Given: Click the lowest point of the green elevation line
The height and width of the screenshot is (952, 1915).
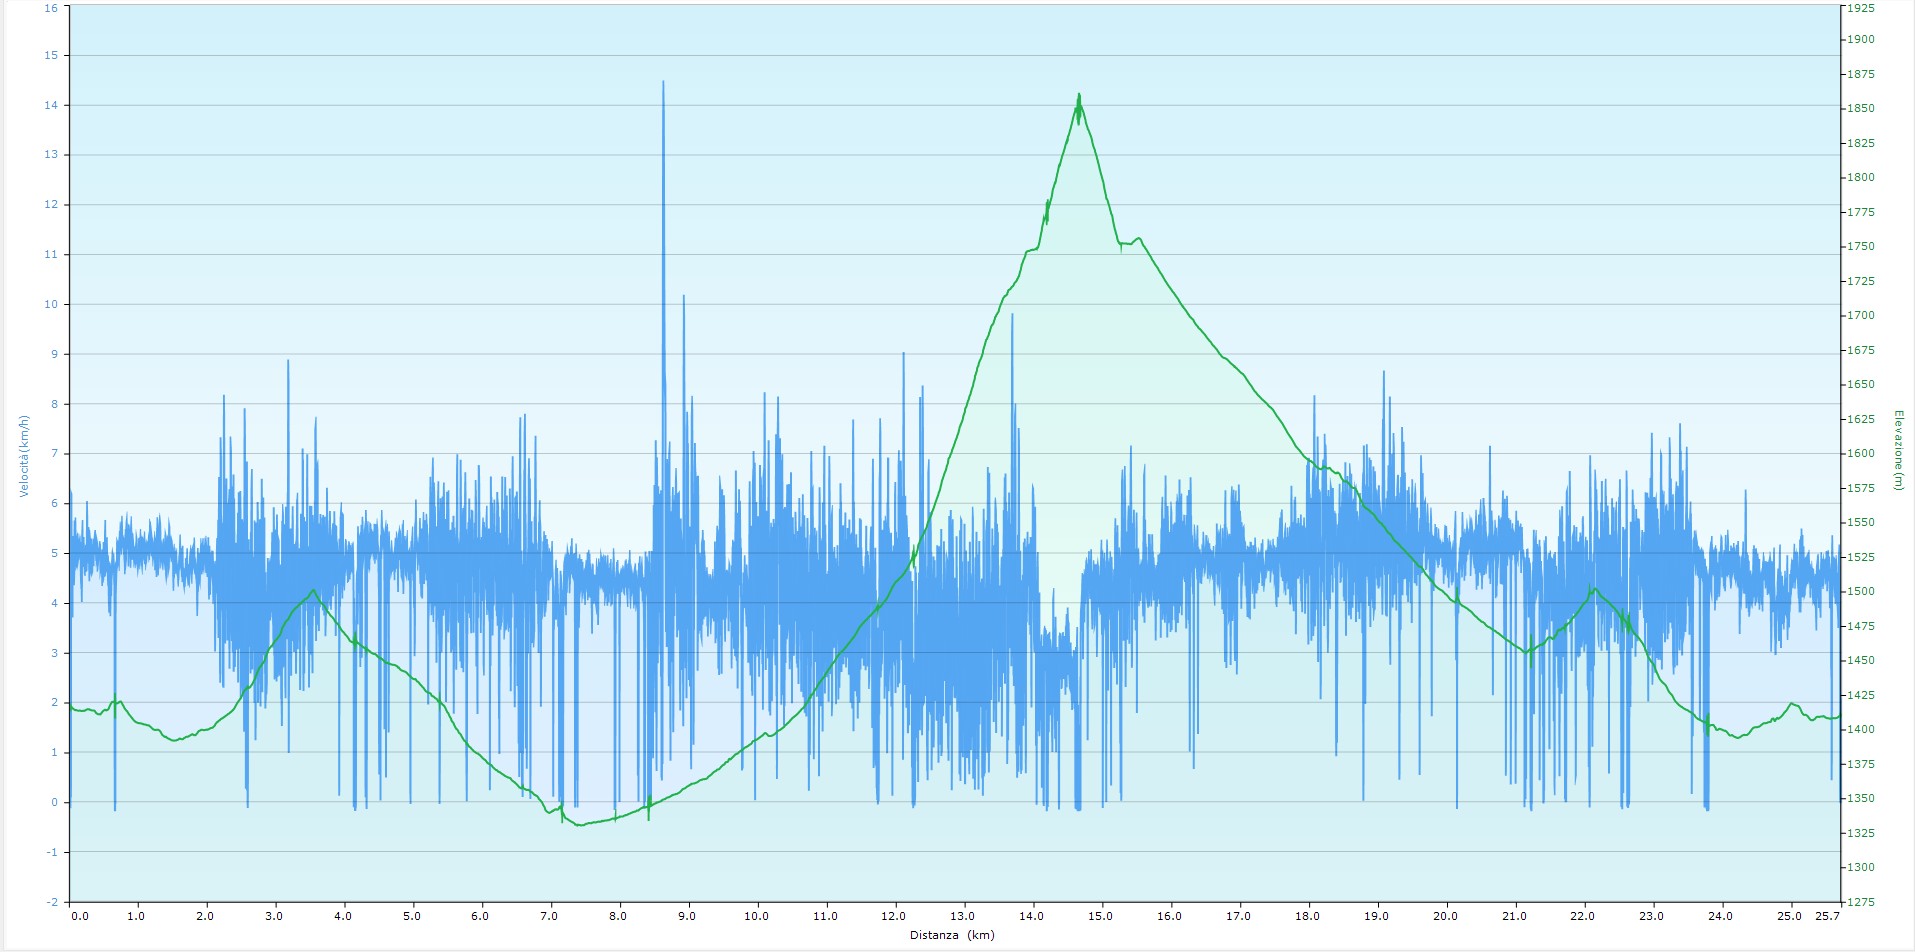Looking at the screenshot, I should 580,825.
